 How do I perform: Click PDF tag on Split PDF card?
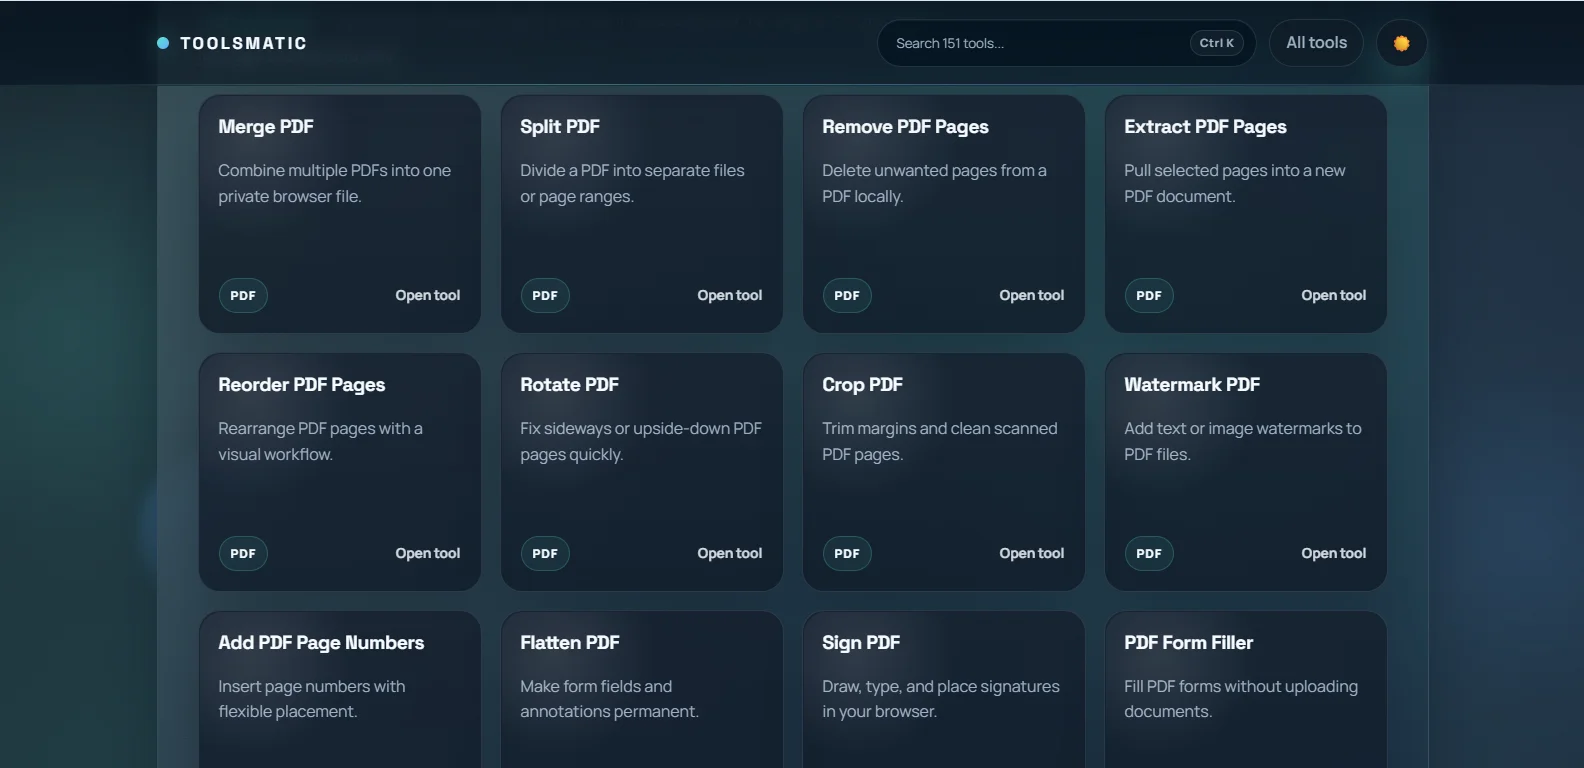click(x=545, y=295)
